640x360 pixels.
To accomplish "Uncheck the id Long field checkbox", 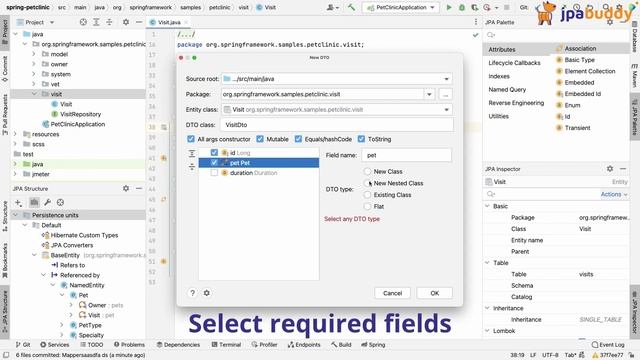I will 214,153.
